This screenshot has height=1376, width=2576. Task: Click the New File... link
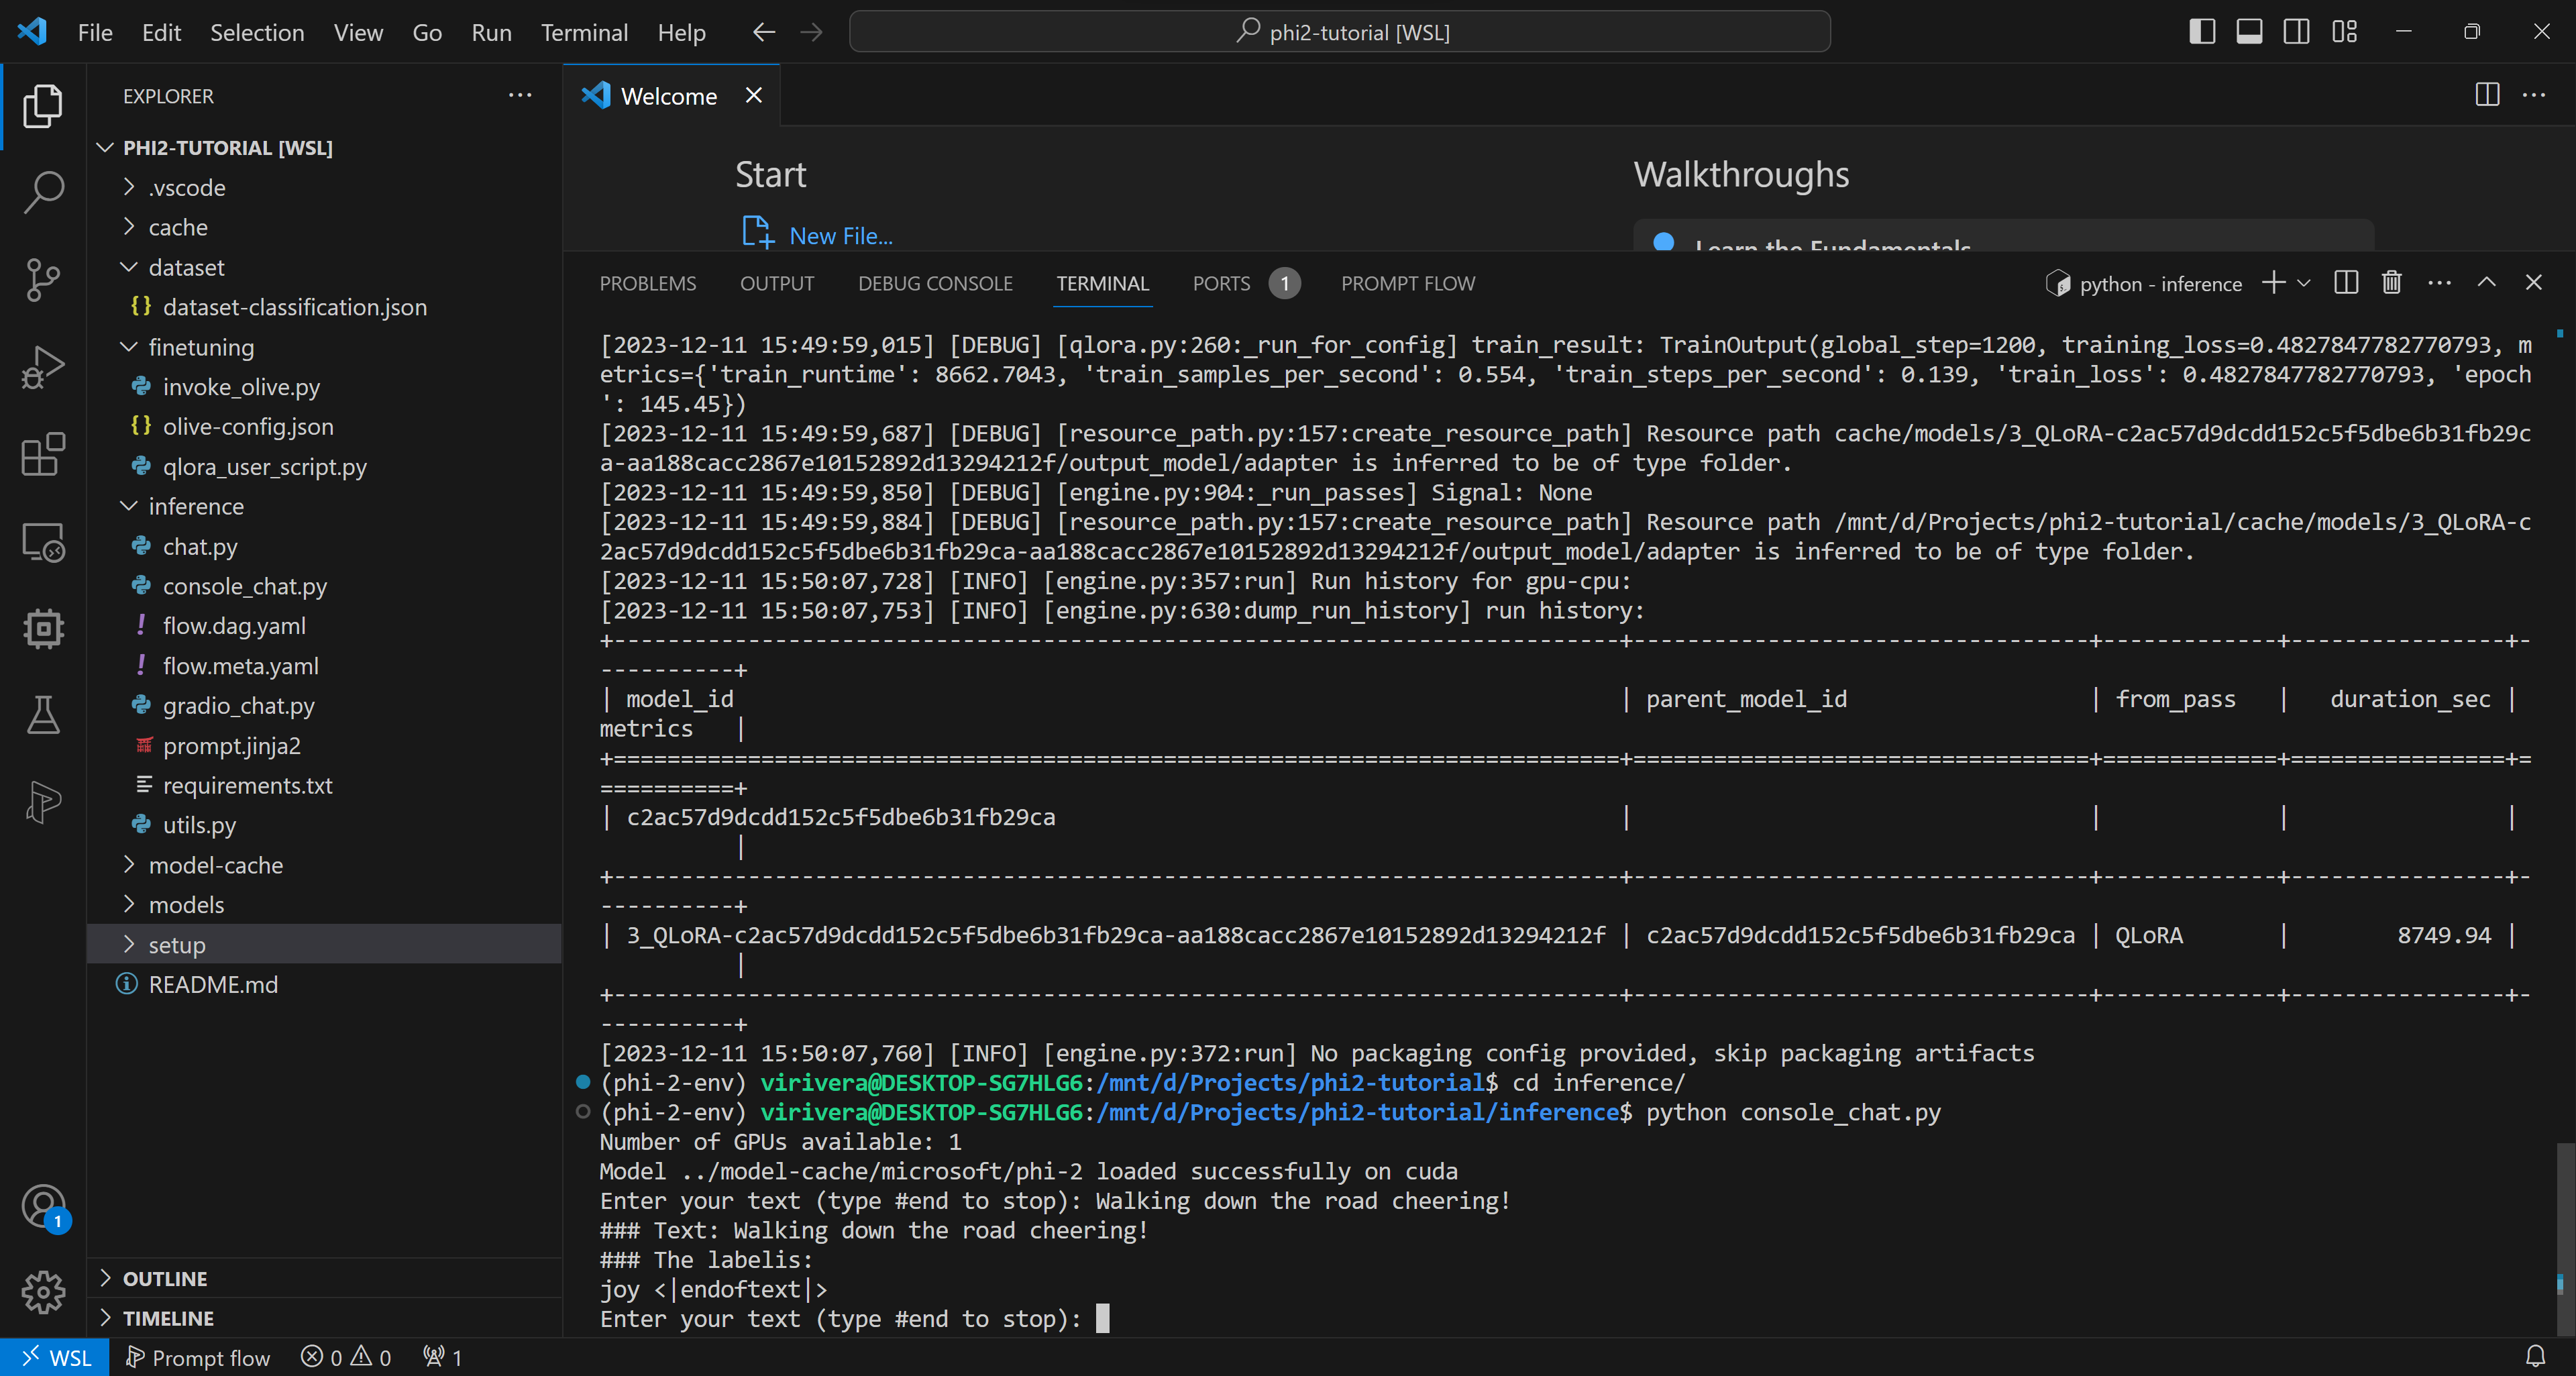point(840,235)
